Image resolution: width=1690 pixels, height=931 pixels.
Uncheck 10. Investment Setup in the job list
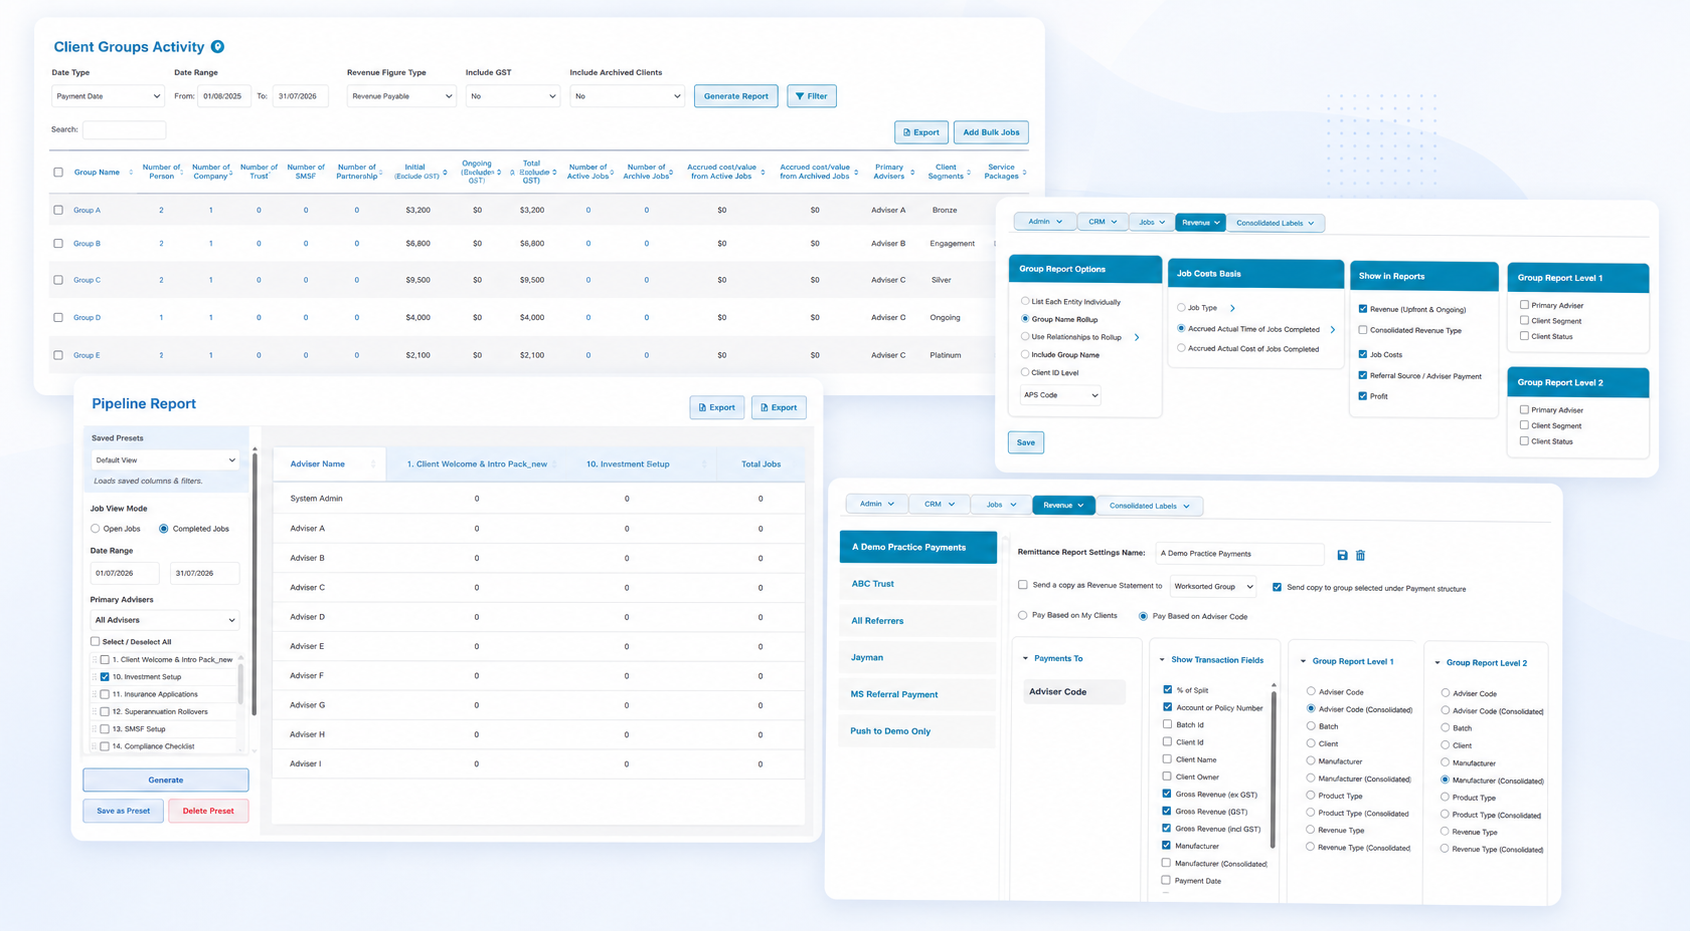[105, 677]
